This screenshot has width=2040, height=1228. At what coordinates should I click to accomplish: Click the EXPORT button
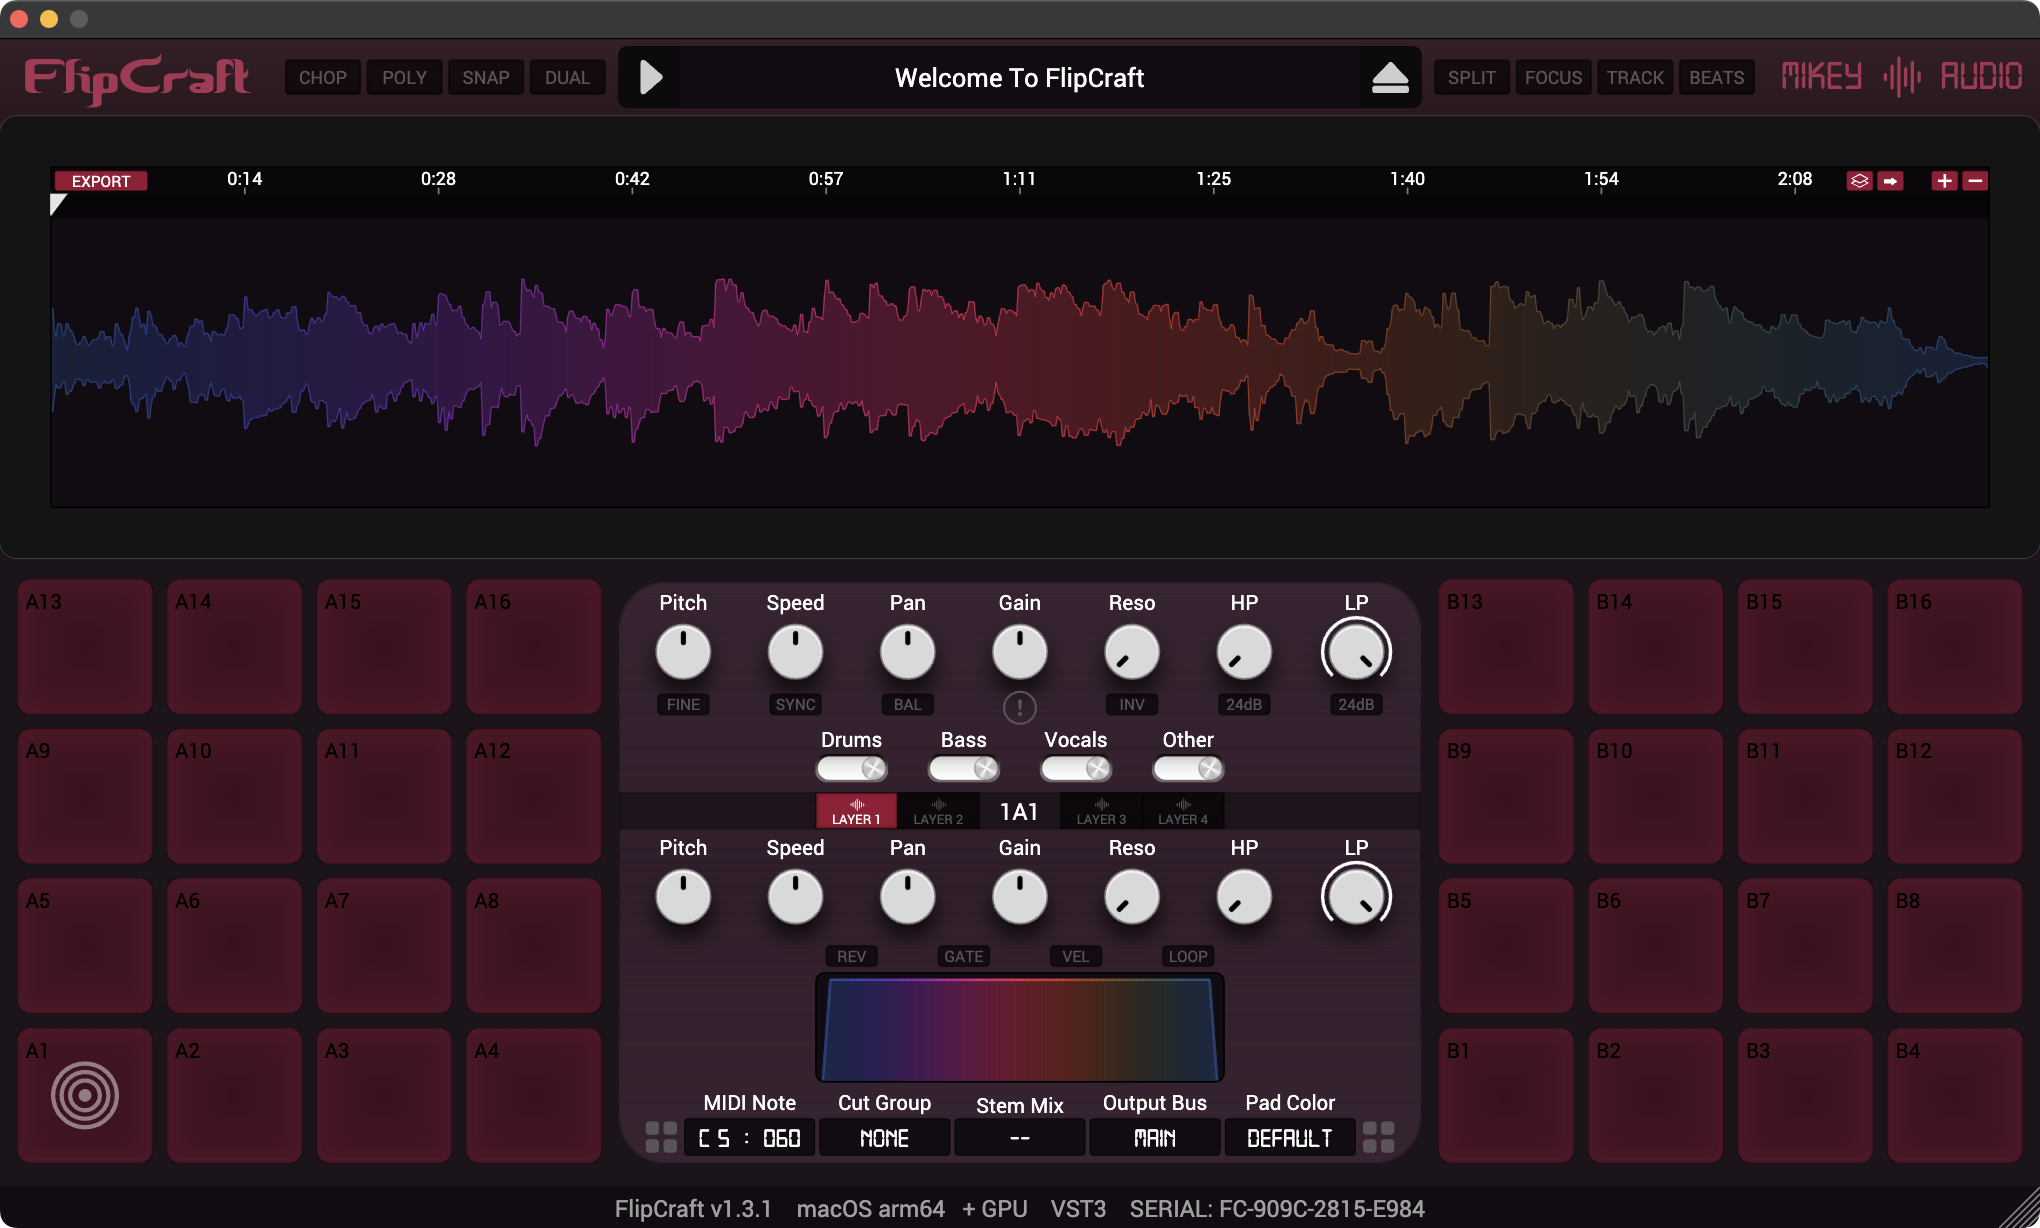[101, 181]
